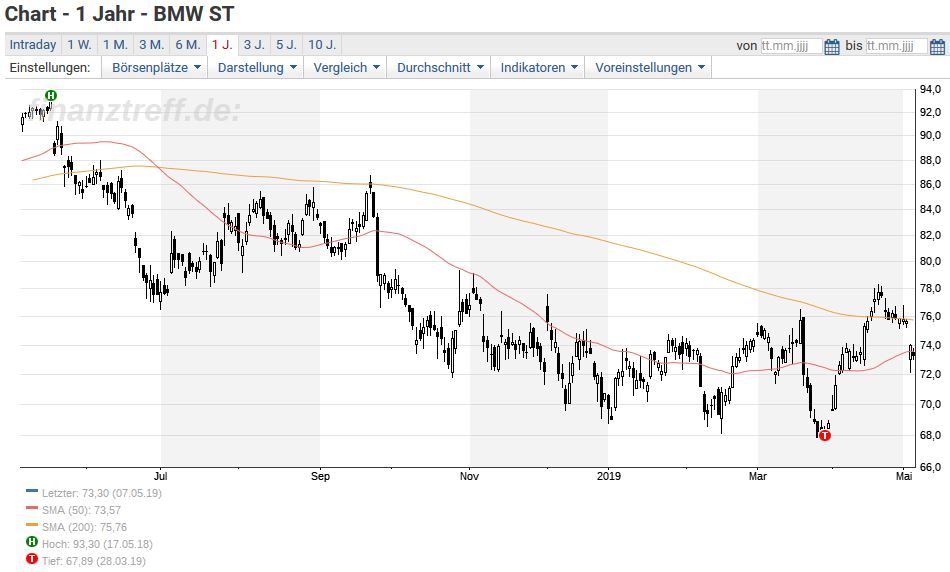Switch to the 3 J. range tab
950x572 pixels.
coord(254,45)
